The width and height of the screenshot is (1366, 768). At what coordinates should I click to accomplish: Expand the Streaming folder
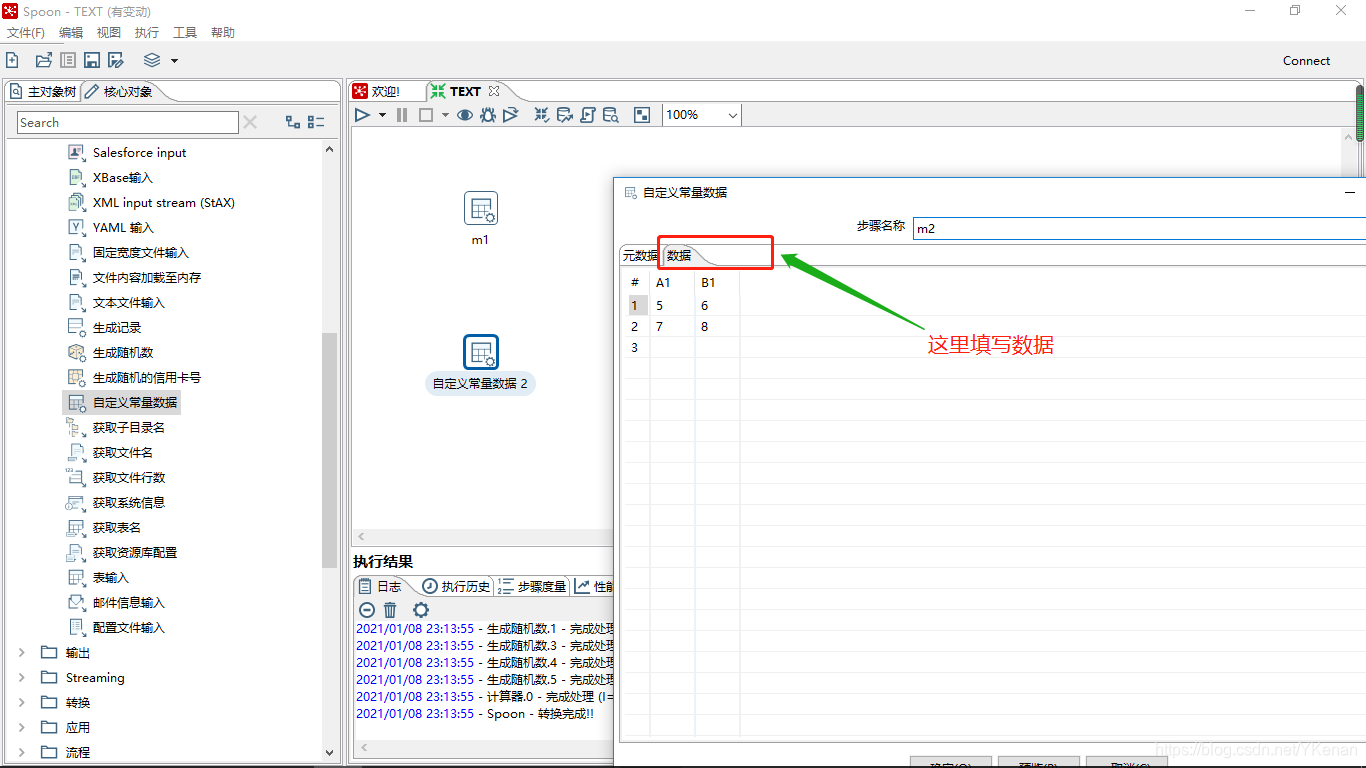(x=22, y=677)
